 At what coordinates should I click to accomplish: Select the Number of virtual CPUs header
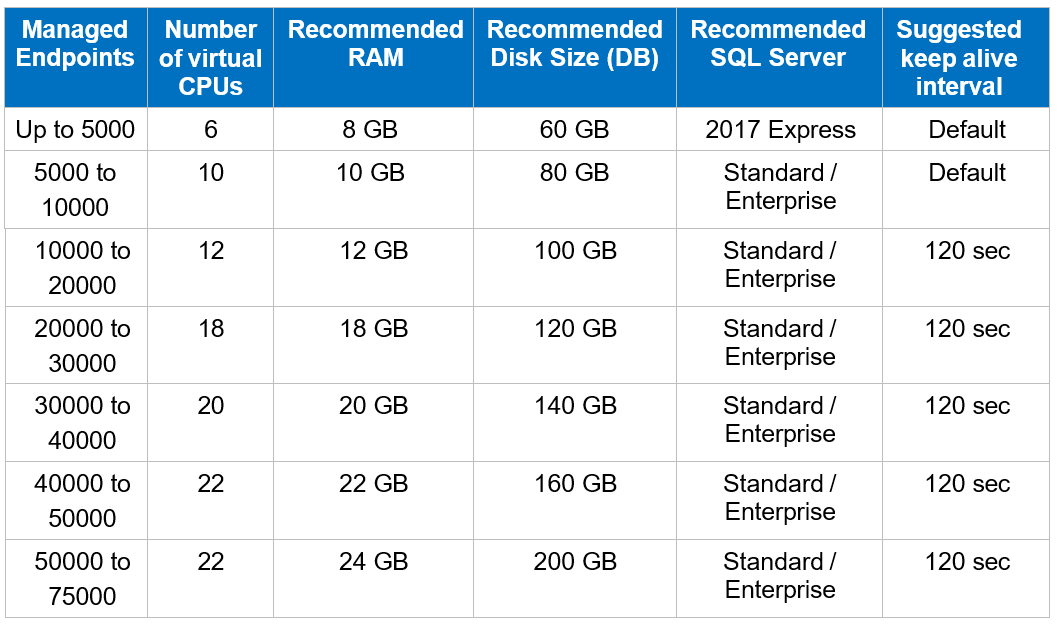click(210, 58)
